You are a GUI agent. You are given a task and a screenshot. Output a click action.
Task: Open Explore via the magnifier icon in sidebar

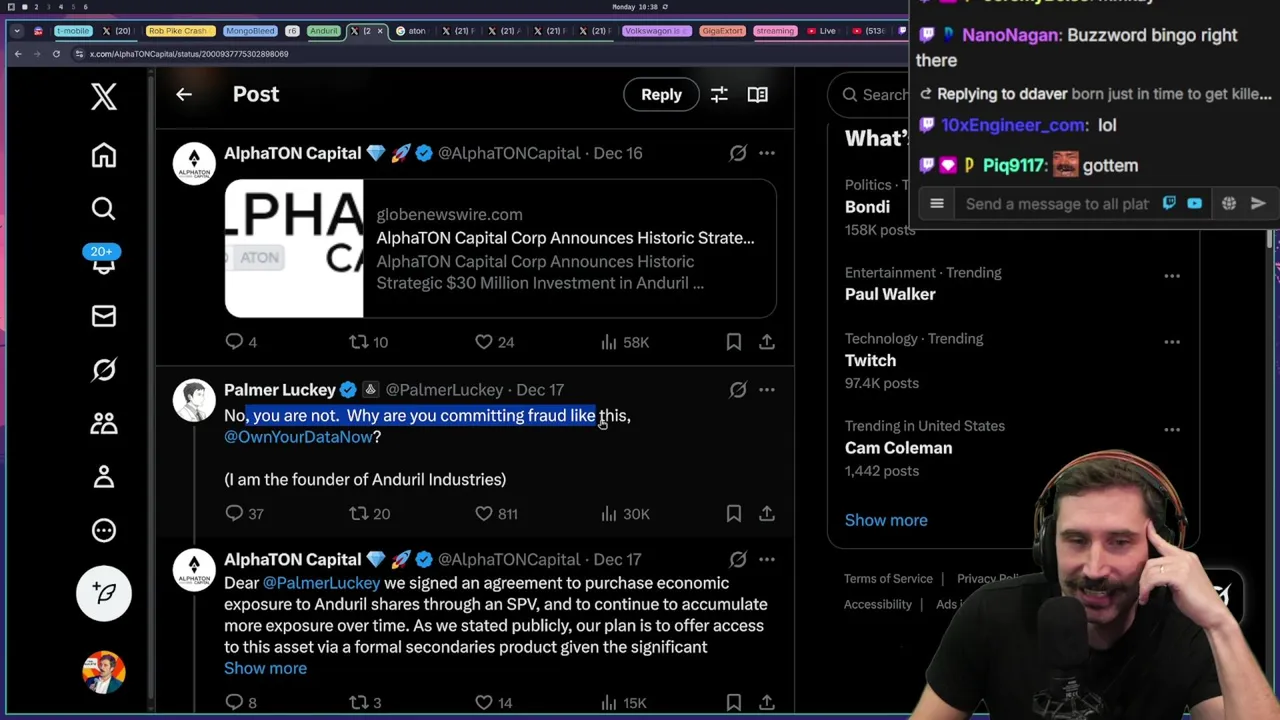(x=104, y=208)
